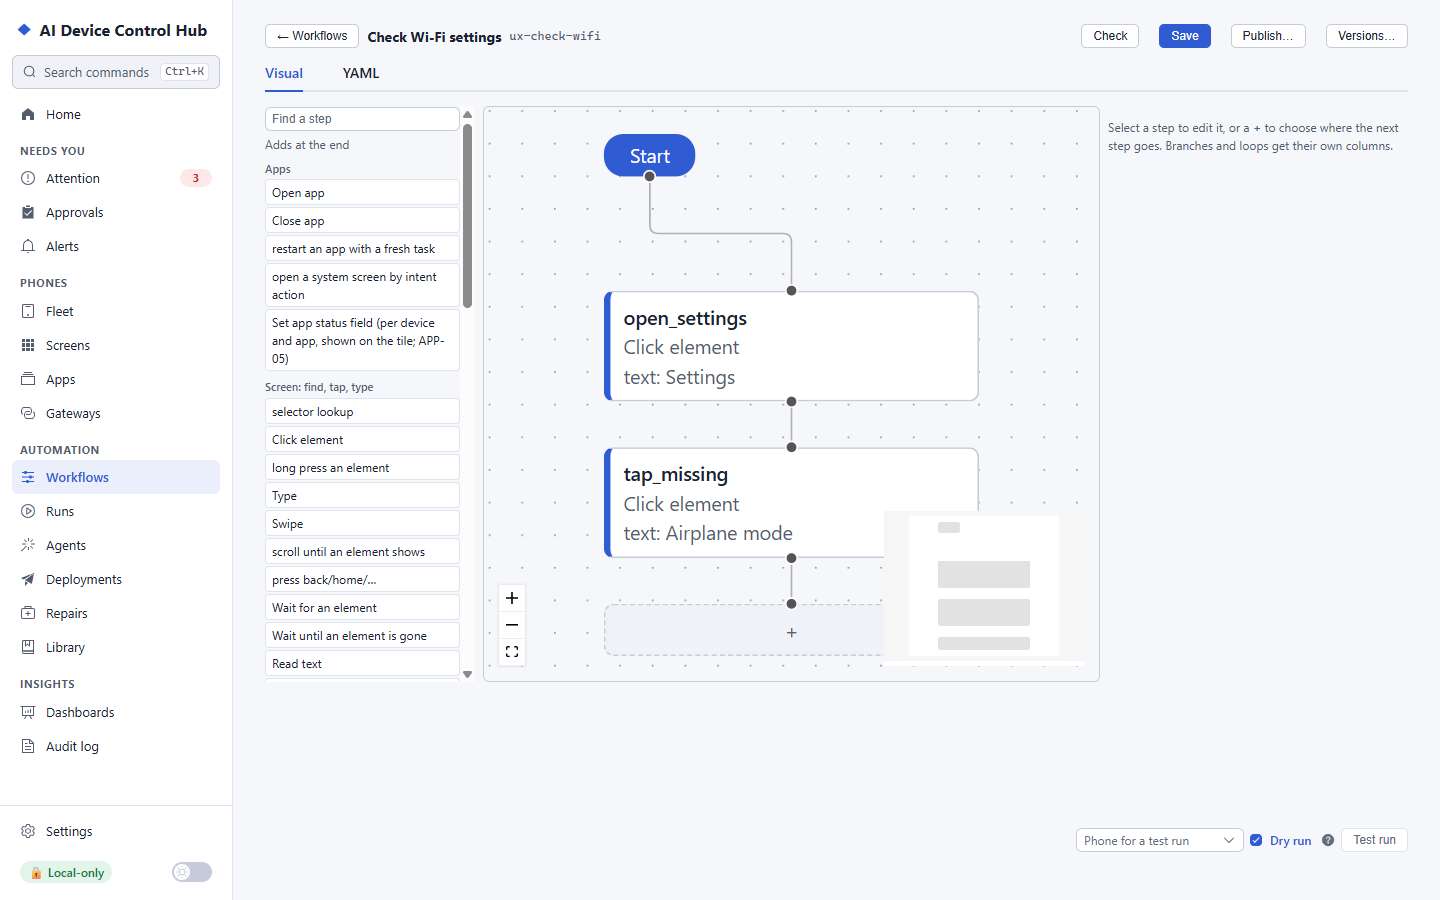
Task: Add the Read text step
Action: tap(362, 663)
